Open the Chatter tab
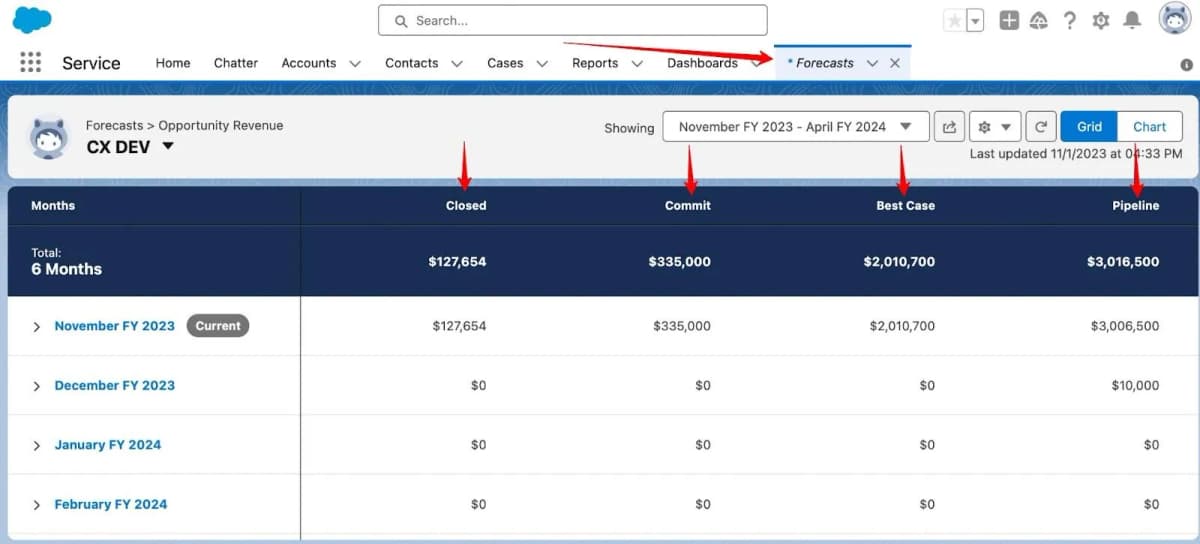1200x544 pixels. pyautogui.click(x=236, y=62)
